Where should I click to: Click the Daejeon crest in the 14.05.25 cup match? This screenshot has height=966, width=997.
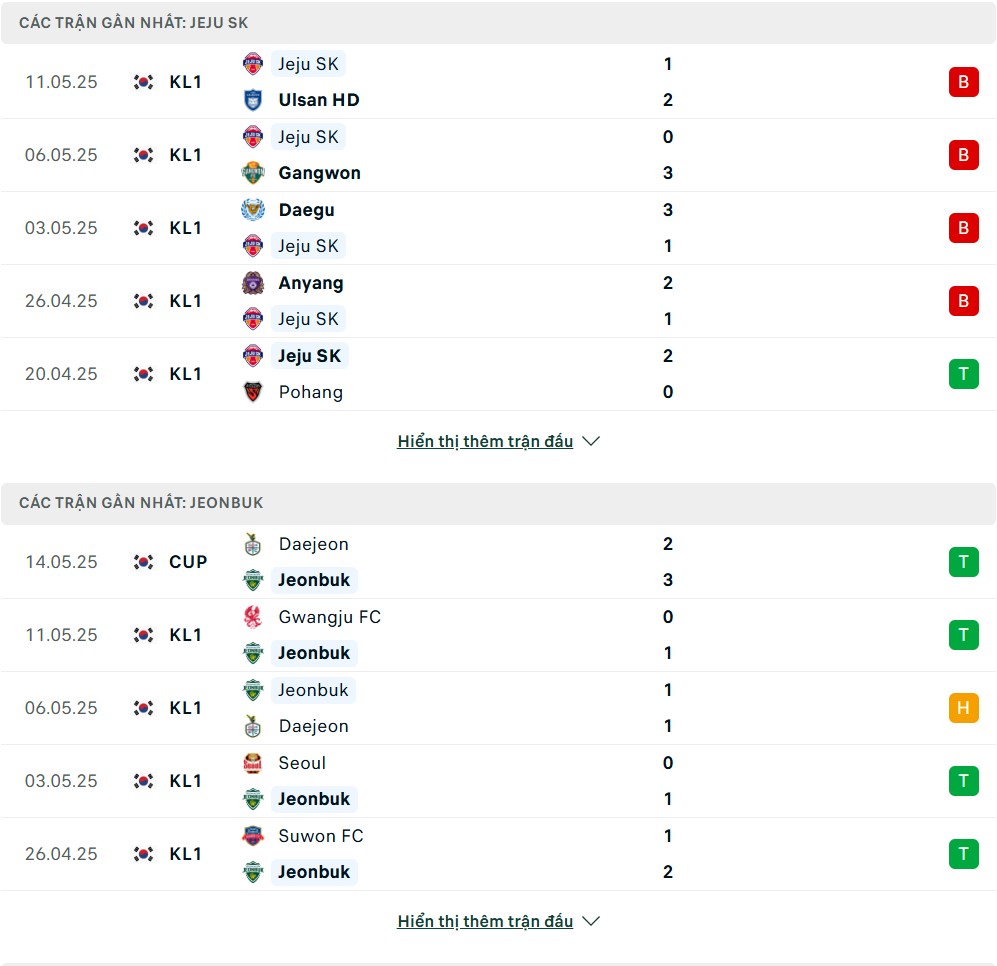tap(253, 544)
